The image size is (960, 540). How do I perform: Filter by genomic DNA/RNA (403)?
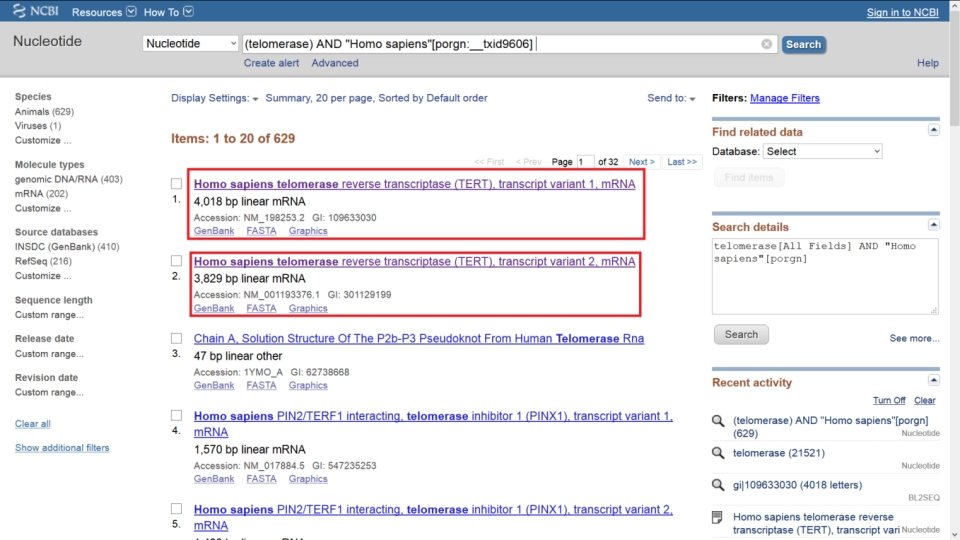69,179
